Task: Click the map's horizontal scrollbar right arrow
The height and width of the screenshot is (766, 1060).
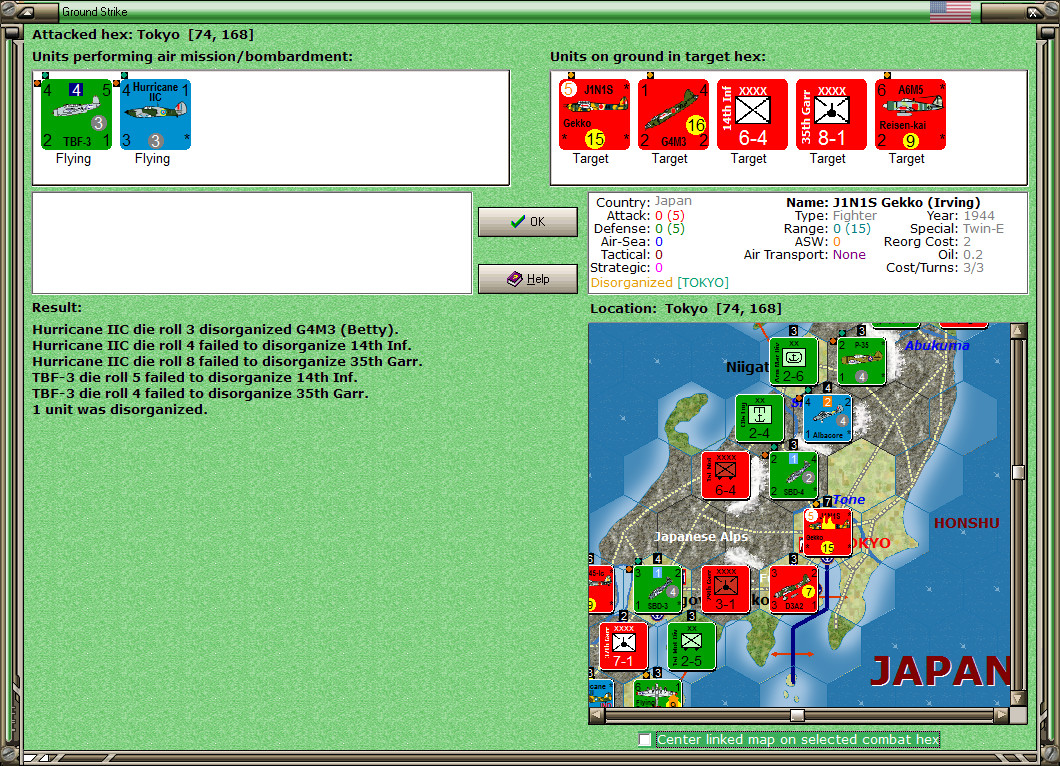Action: pos(1002,715)
